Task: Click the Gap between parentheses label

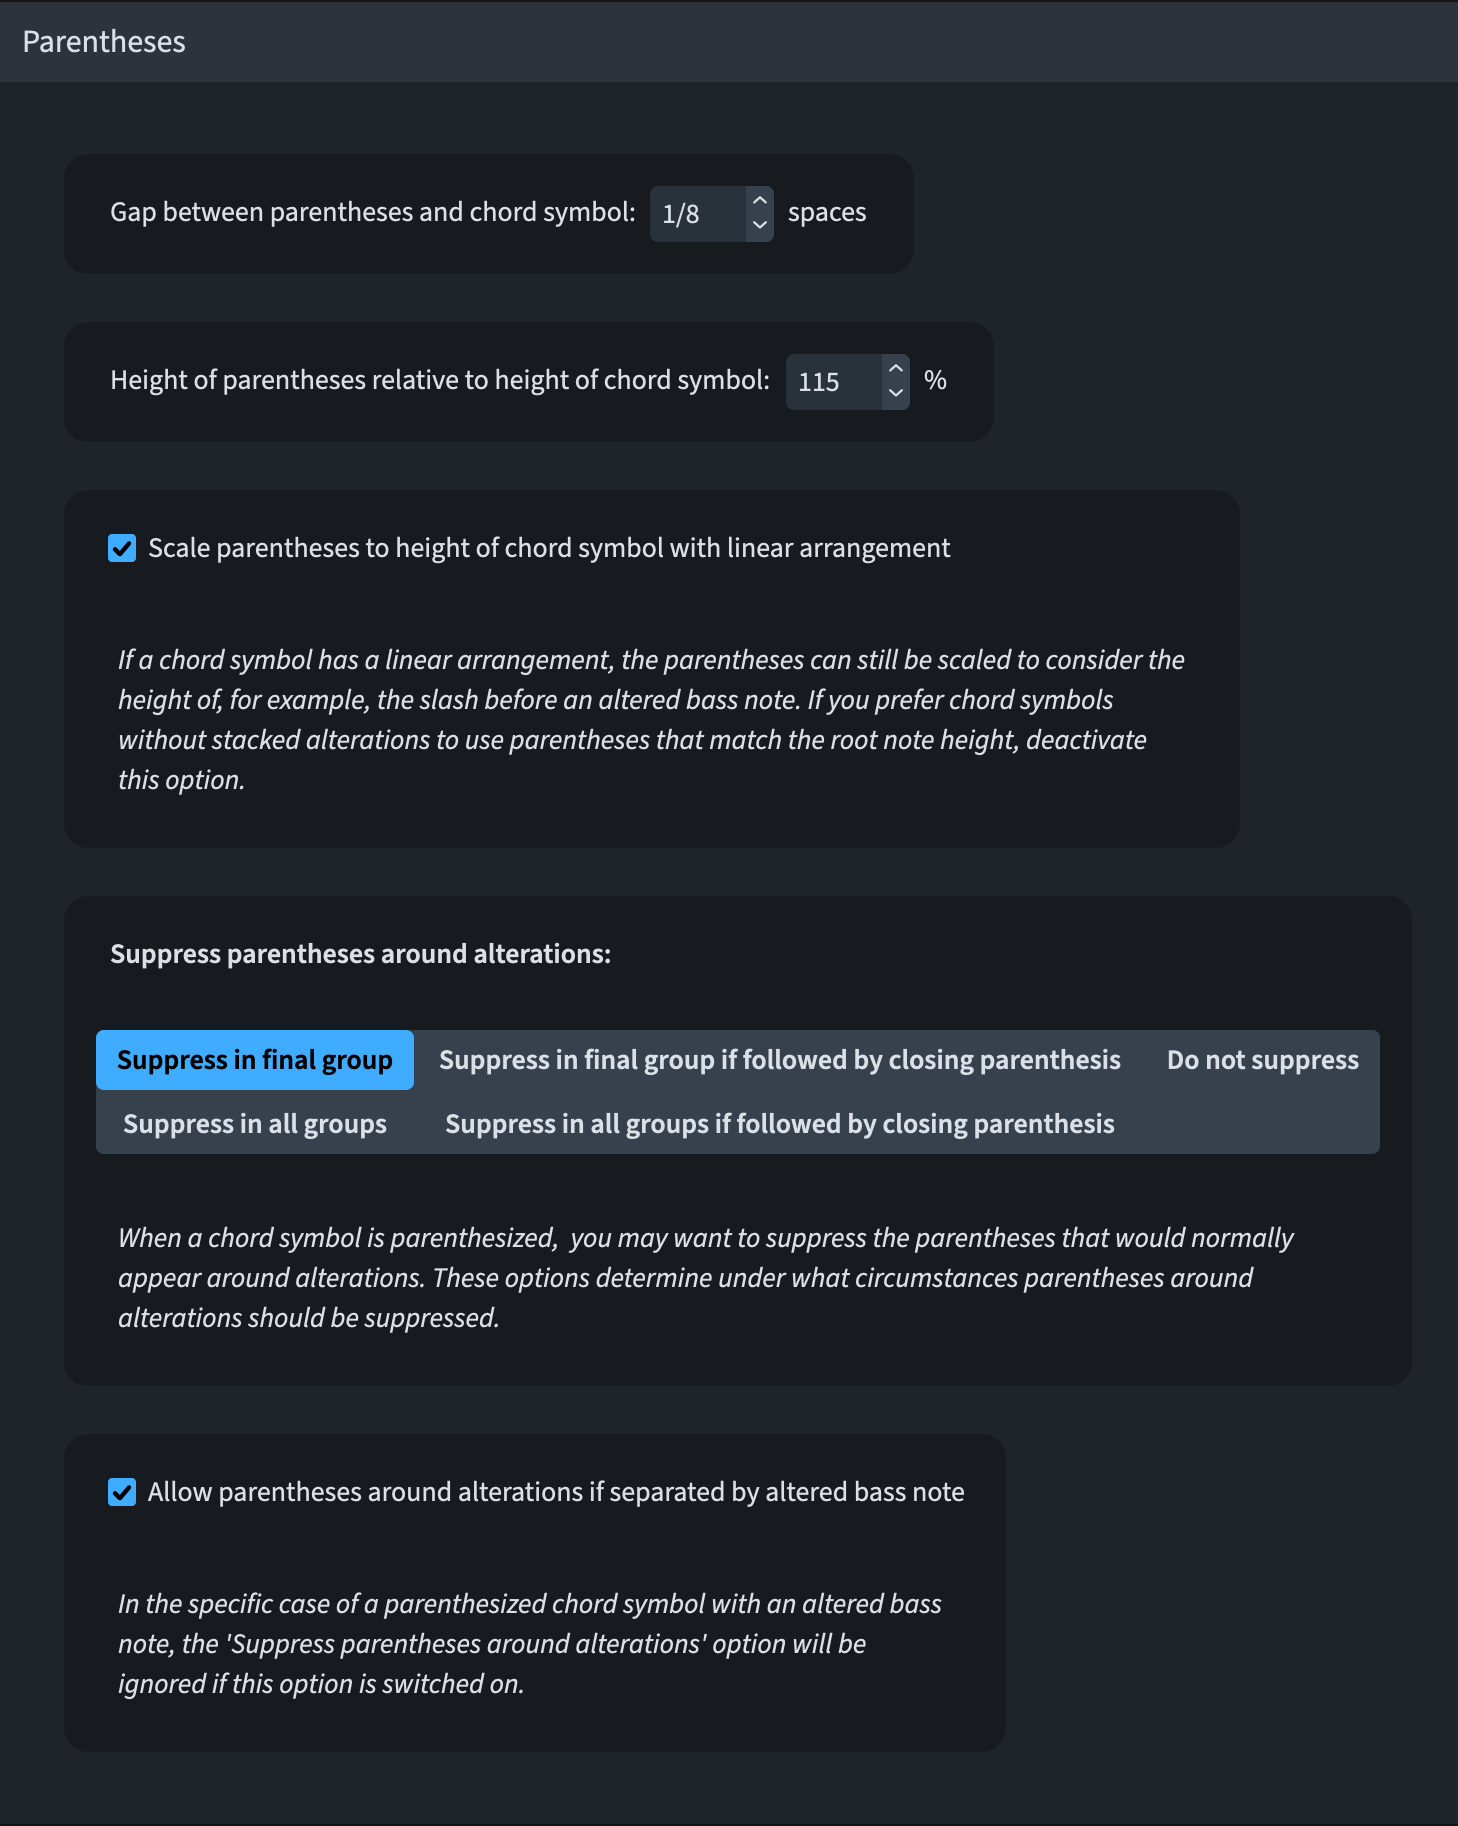Action: point(372,213)
